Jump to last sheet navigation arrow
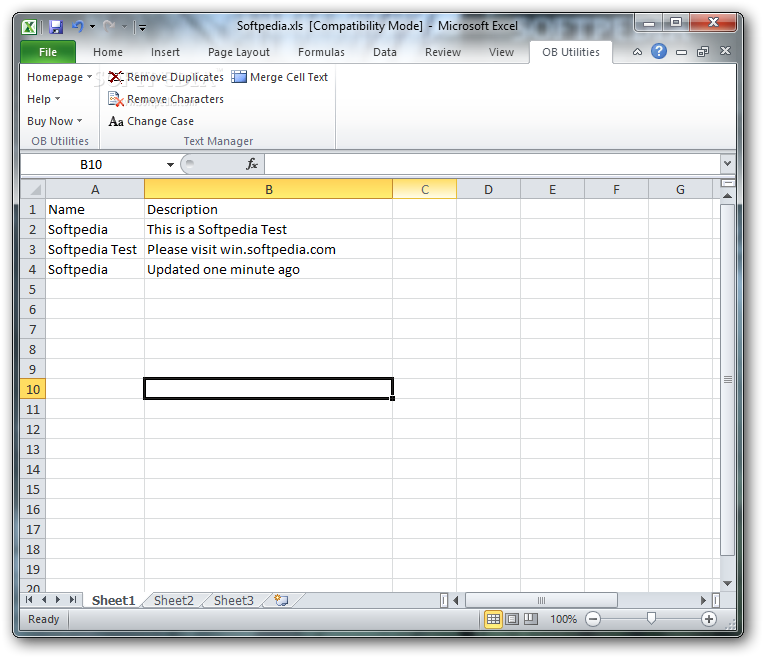The image size is (764, 658). pos(73,600)
